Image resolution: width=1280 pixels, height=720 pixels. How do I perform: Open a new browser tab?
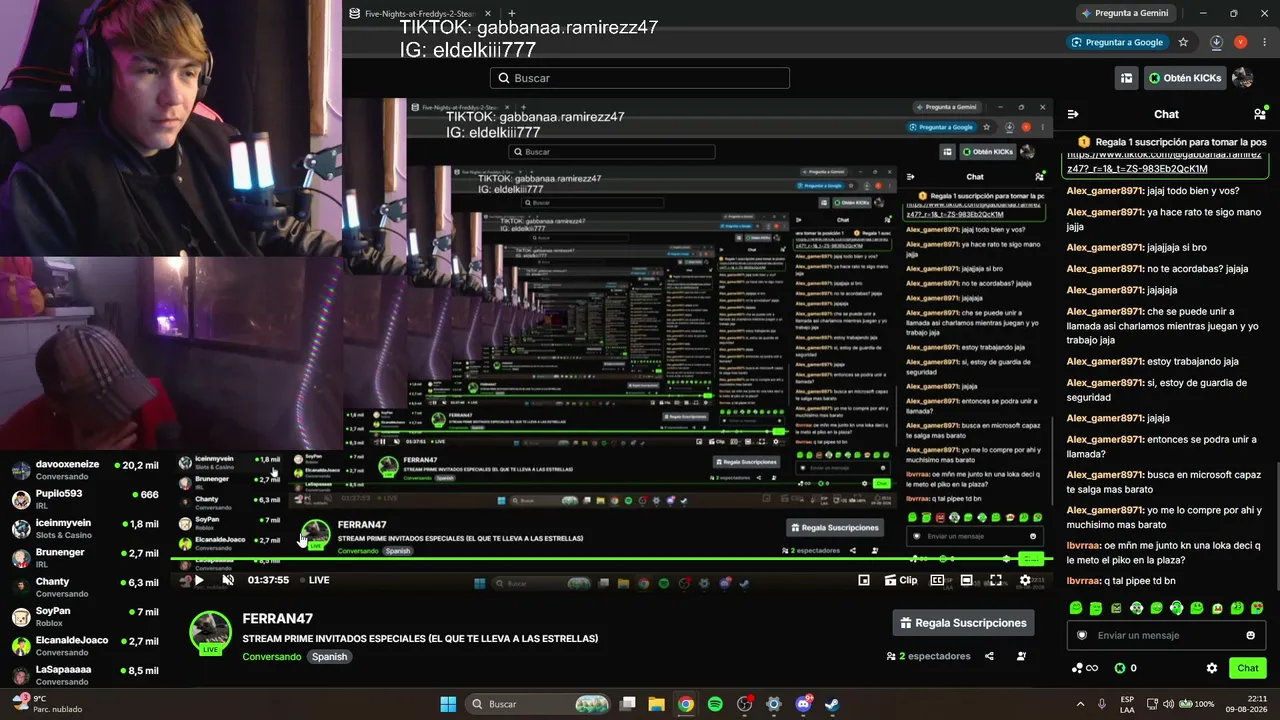tap(512, 14)
